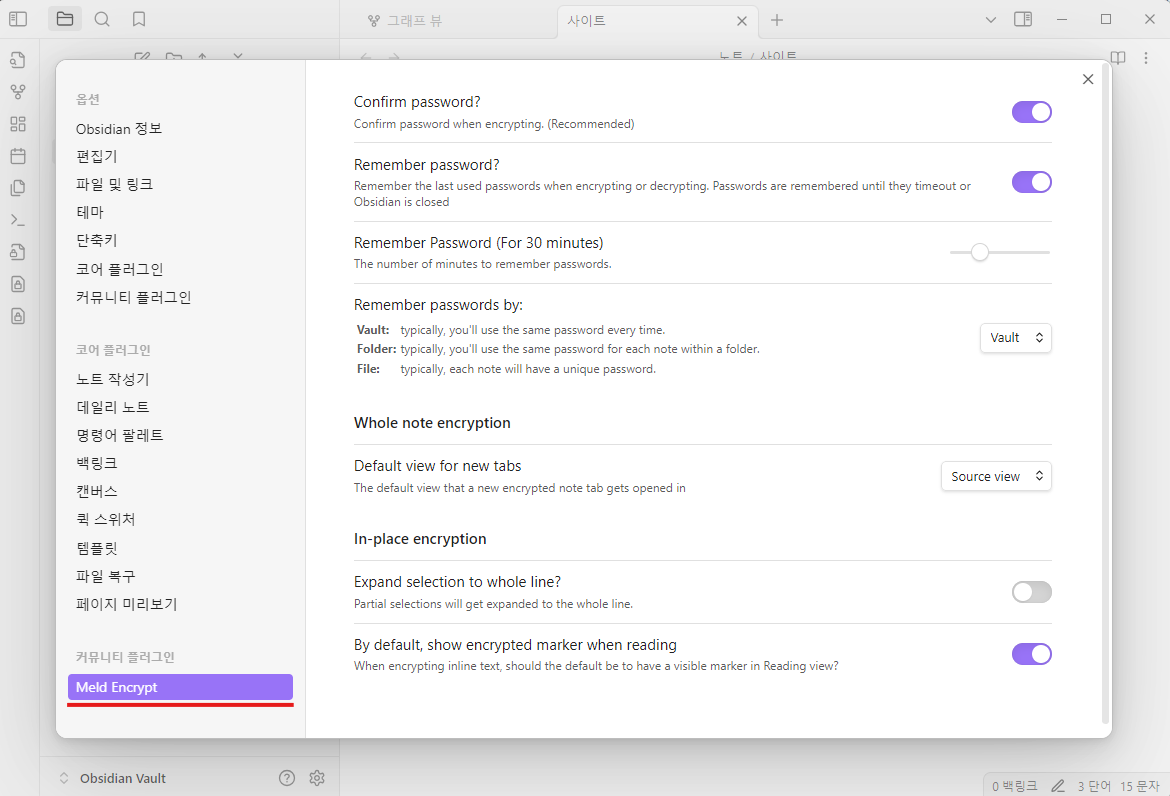Enable Expand selection to whole line
The image size is (1170, 796).
click(x=1031, y=592)
